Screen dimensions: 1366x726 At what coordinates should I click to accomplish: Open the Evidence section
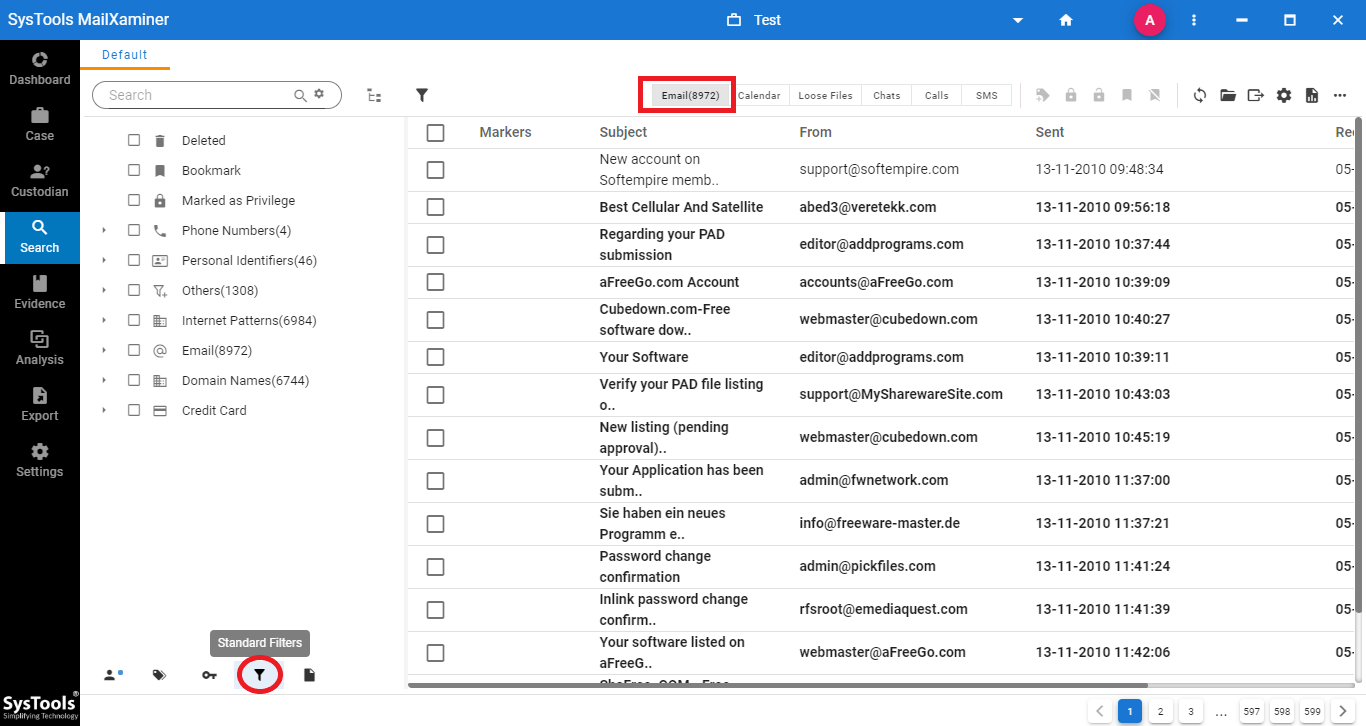[x=40, y=293]
